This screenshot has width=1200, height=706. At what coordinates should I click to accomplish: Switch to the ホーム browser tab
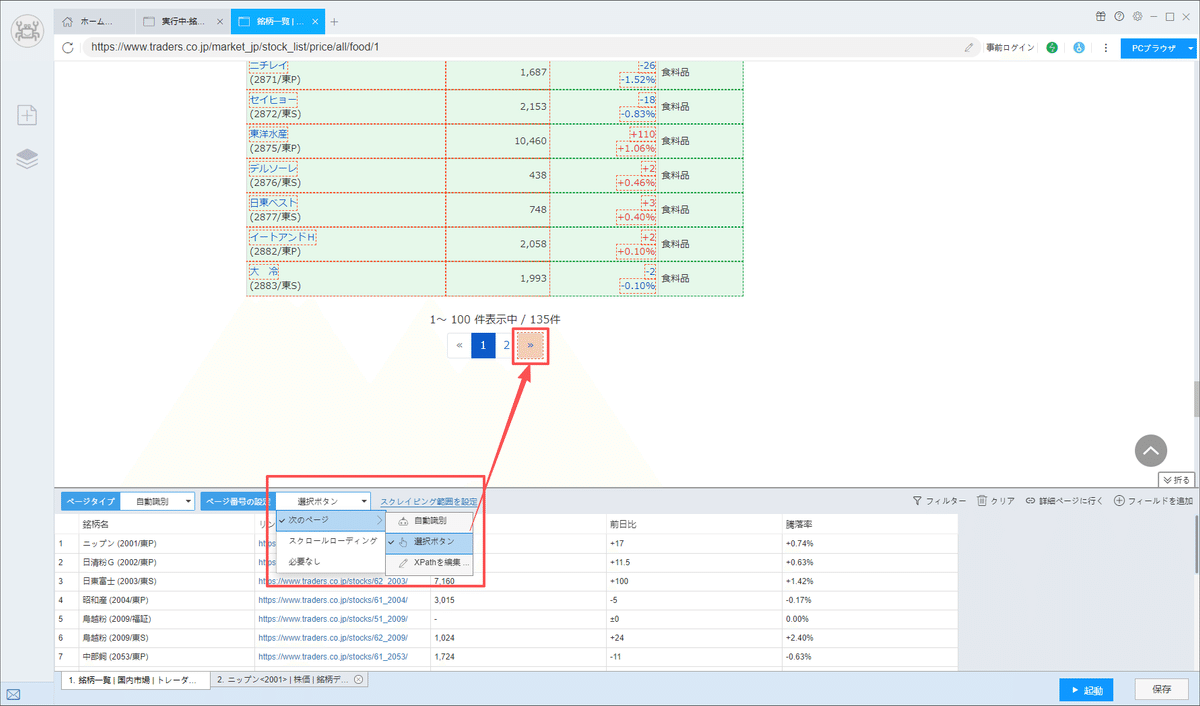(94, 21)
